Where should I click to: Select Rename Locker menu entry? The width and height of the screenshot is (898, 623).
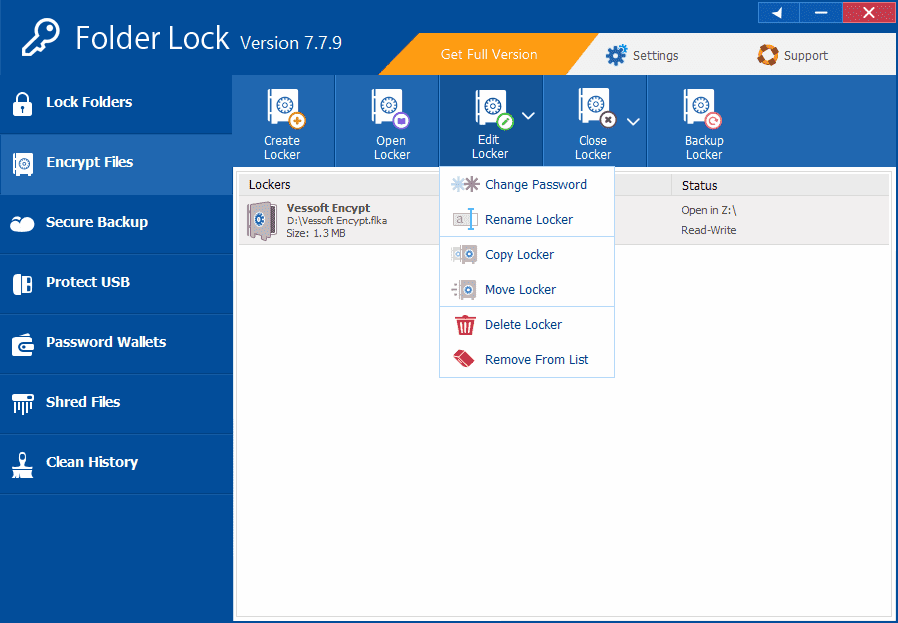pyautogui.click(x=527, y=219)
